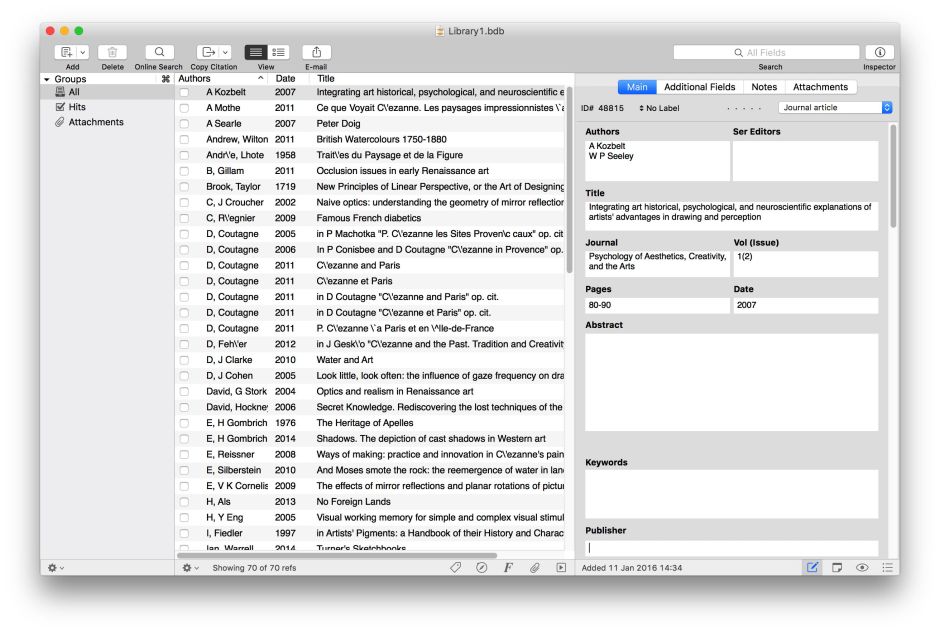This screenshot has width=940, height=633.
Task: Tick the checkbox for A Mothe reference
Action: (x=184, y=108)
